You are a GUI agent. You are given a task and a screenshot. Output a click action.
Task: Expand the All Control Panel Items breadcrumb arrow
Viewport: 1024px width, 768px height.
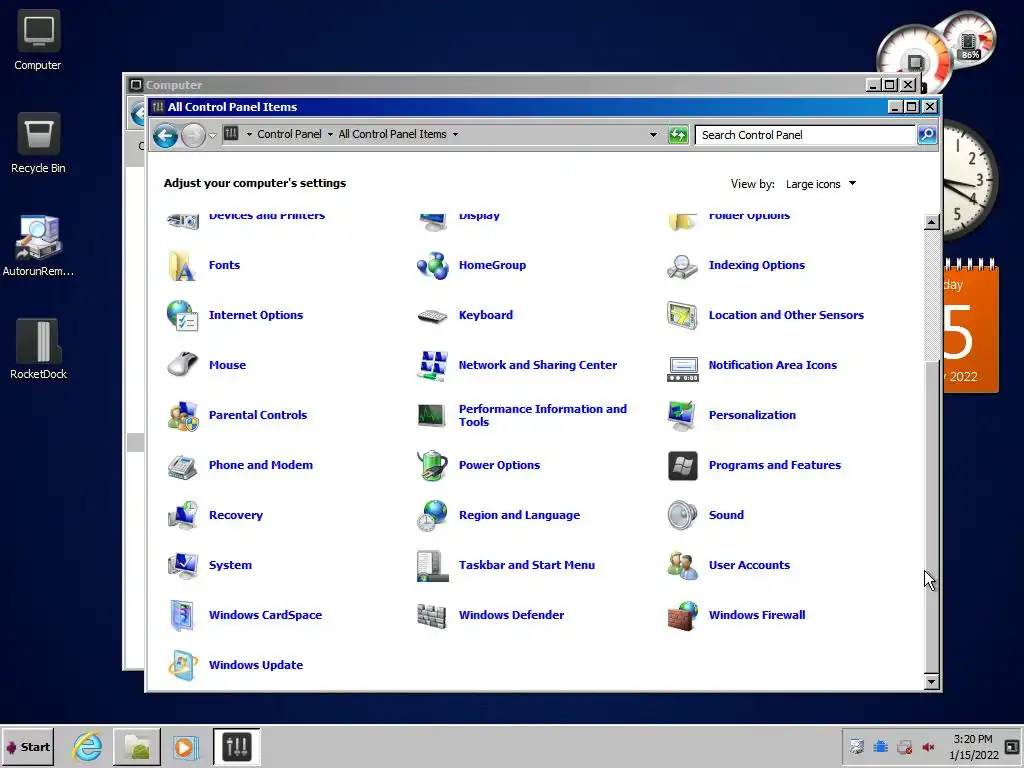[x=455, y=135]
